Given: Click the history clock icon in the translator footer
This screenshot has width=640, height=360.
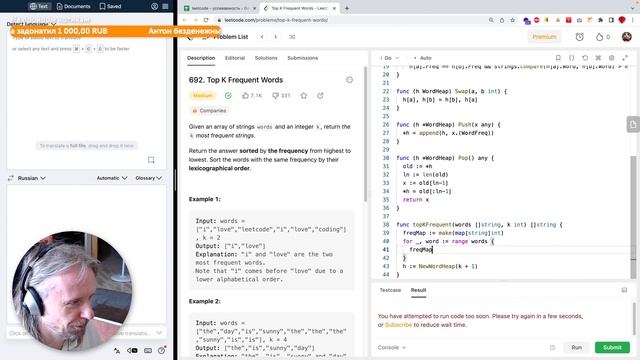Looking at the screenshot, I should (x=162, y=350).
